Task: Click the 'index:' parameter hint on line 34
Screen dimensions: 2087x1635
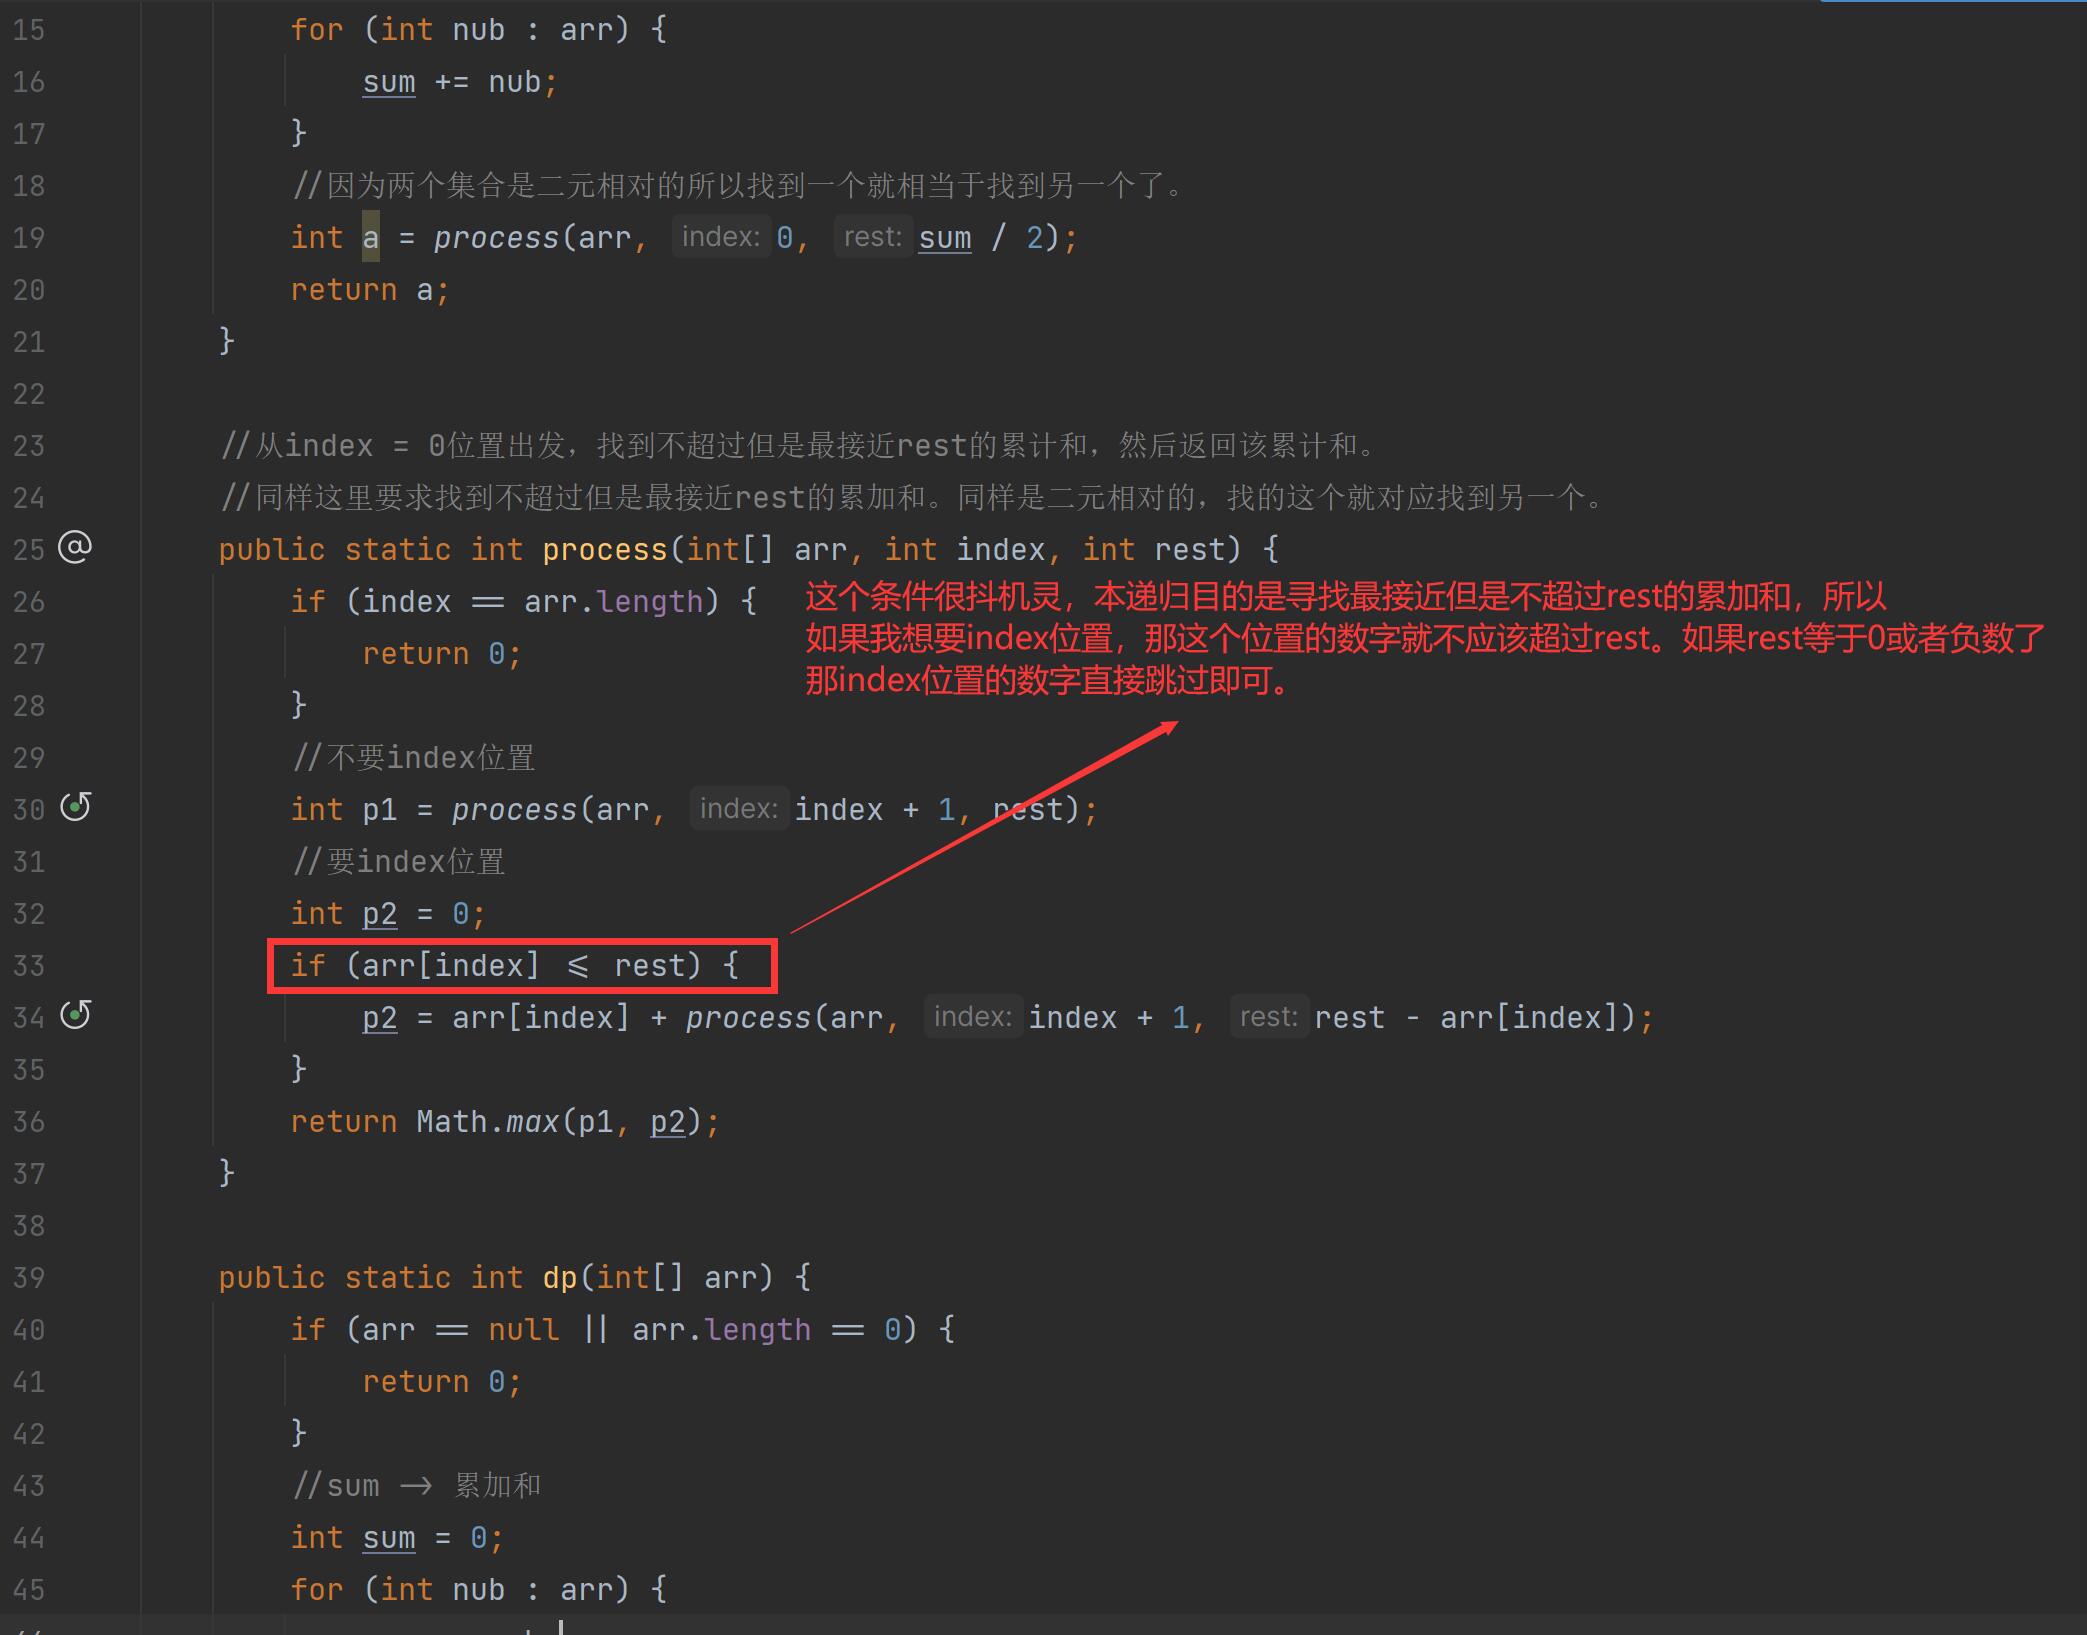Action: coord(972,1017)
